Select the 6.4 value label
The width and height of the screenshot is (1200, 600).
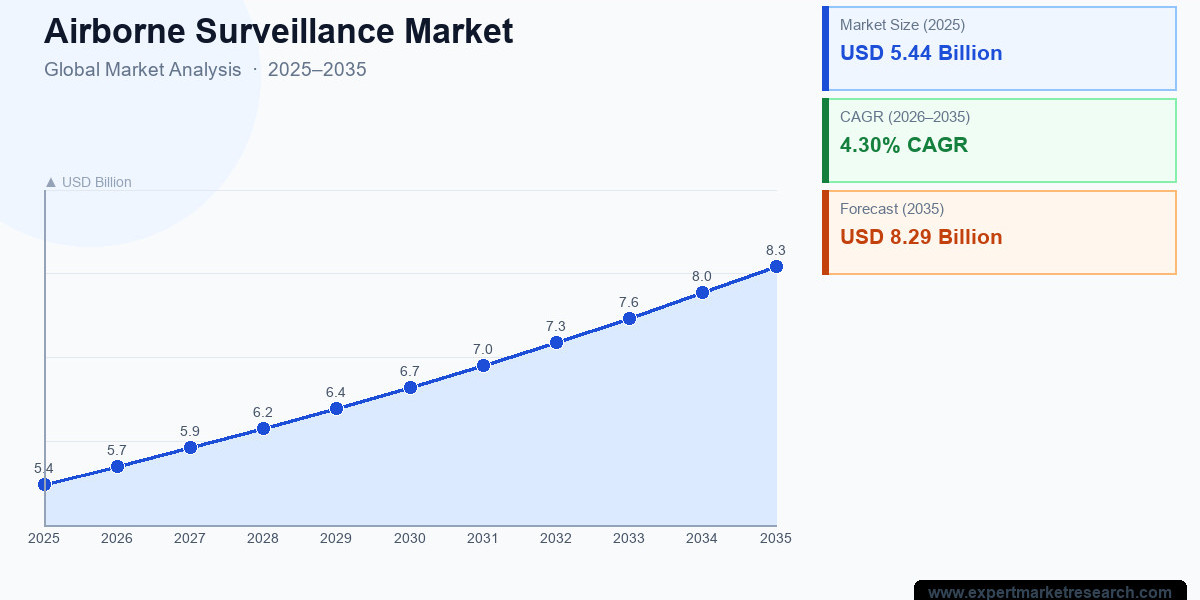(x=336, y=392)
